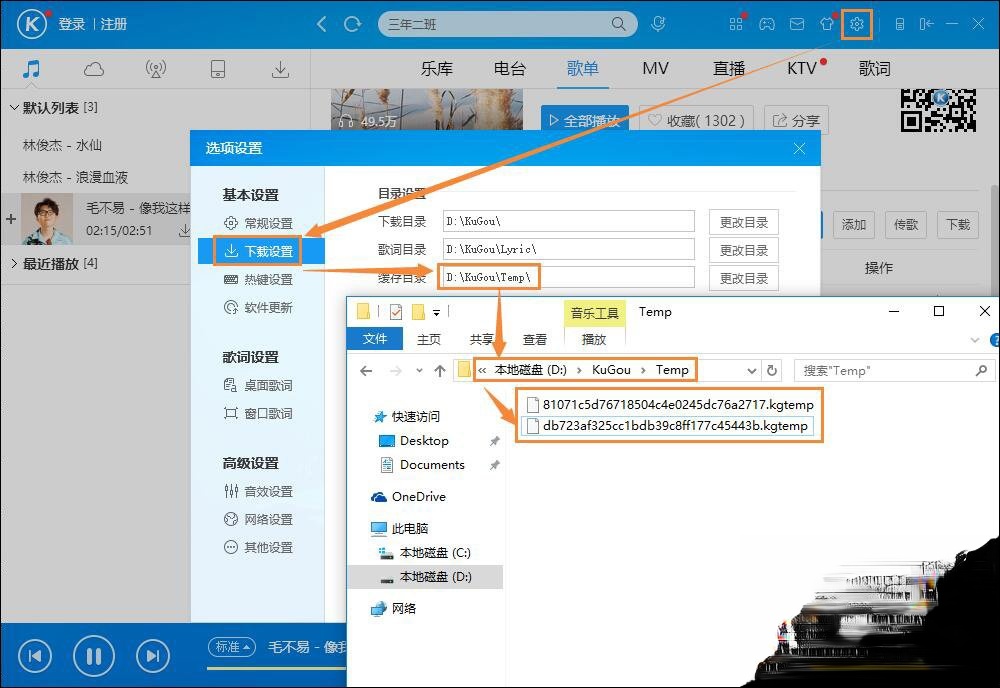Click the 收藏(1302) button
Viewport: 1000px width, 688px height.
pyautogui.click(x=695, y=119)
